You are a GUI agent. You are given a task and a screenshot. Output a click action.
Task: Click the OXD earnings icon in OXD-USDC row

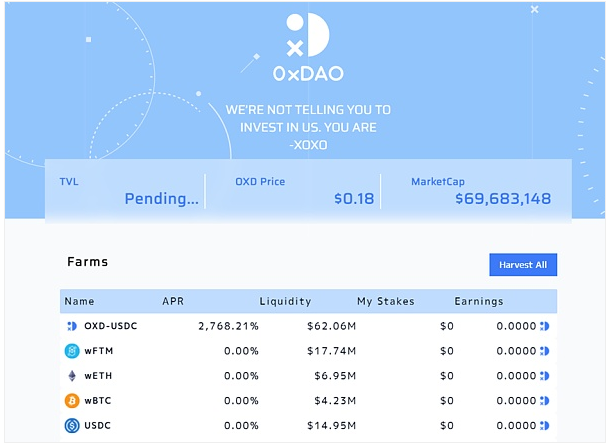(x=545, y=326)
